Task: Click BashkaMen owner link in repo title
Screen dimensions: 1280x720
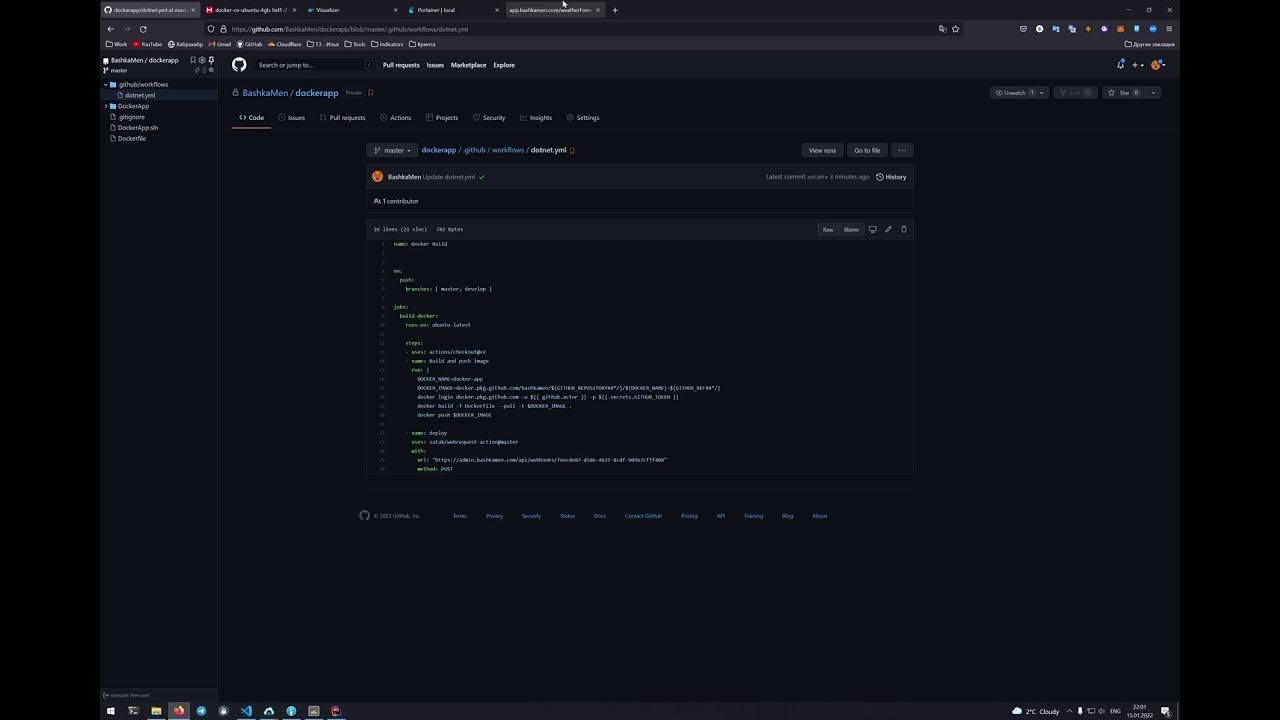Action: (265, 93)
